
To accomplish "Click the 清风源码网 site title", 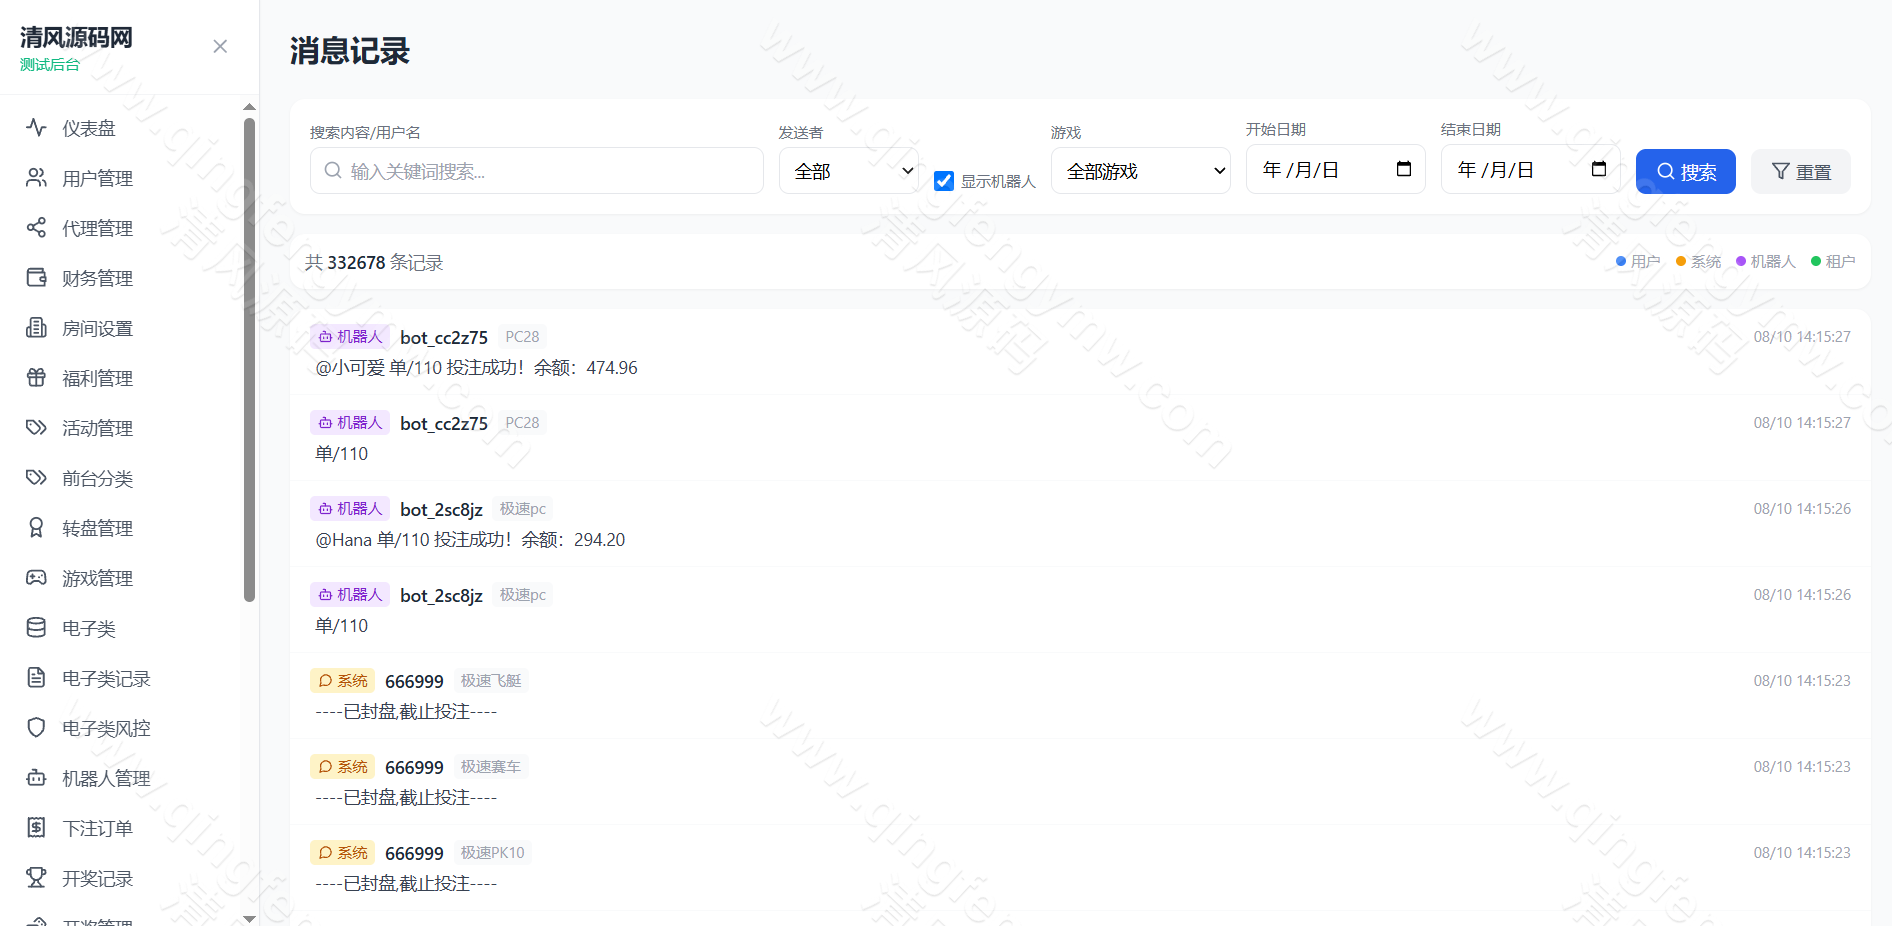I will pos(76,38).
